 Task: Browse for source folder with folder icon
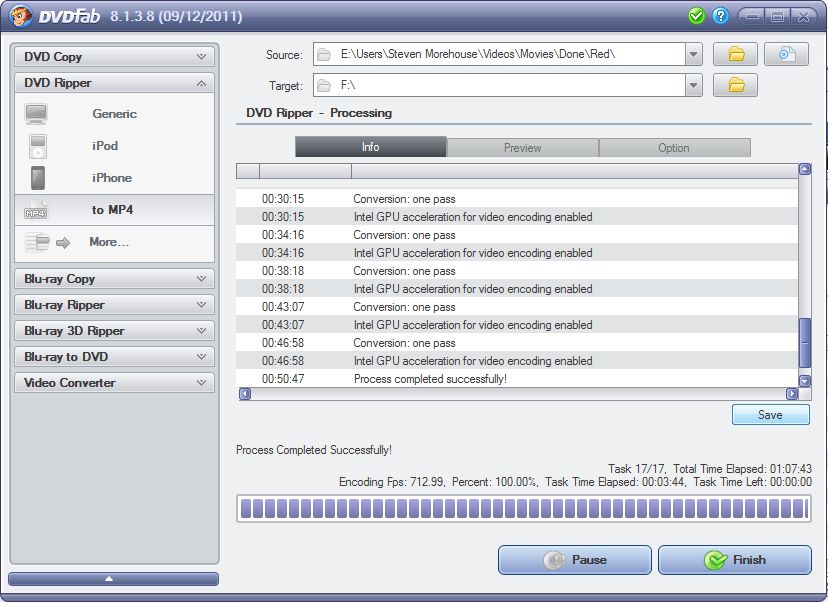(735, 54)
